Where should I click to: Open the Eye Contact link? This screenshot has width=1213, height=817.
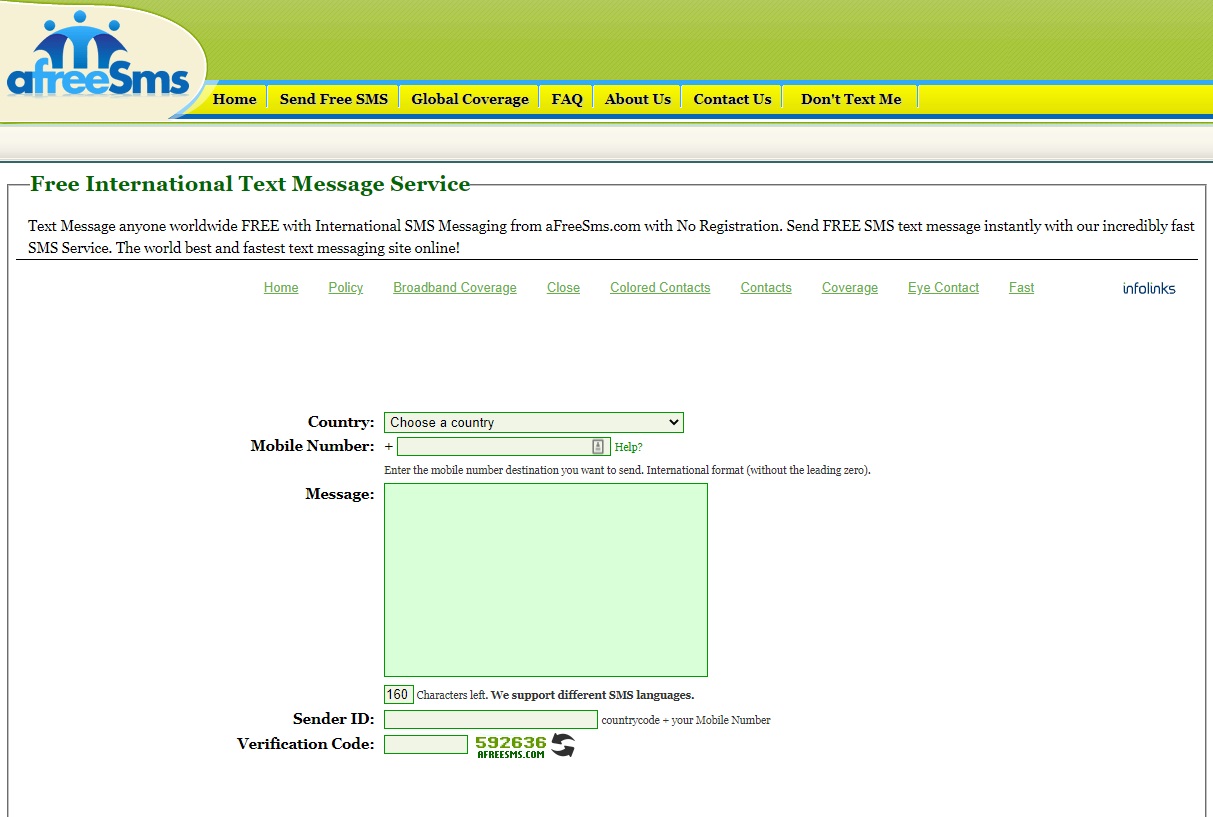coord(943,288)
